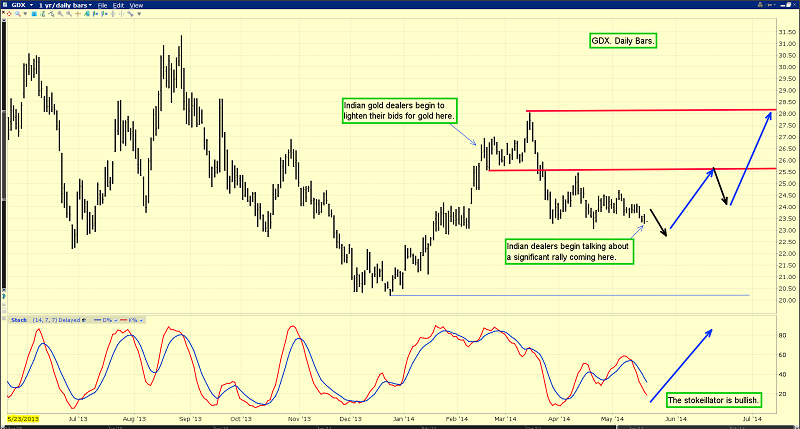
Task: Expand the dropdown arrow ending the toolbar
Action: click(x=139, y=14)
